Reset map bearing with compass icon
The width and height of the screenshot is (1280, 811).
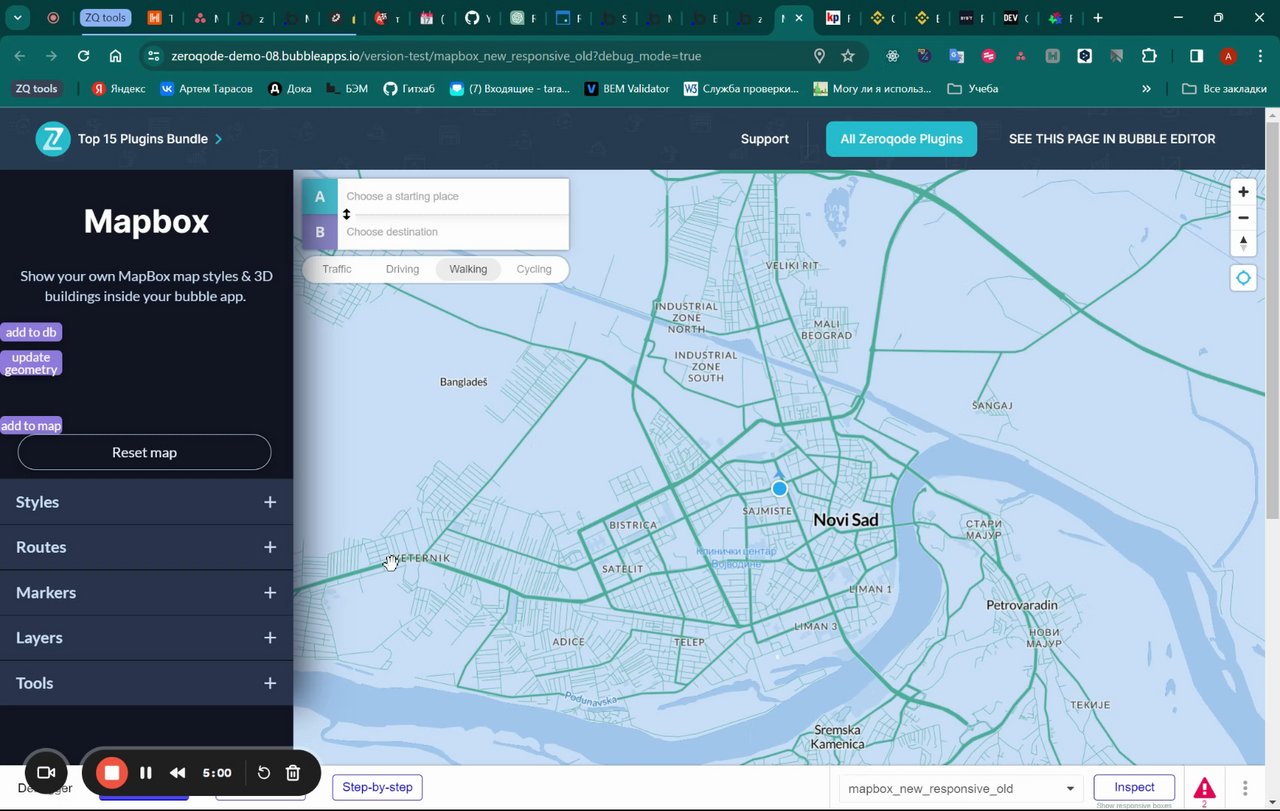click(x=1243, y=243)
